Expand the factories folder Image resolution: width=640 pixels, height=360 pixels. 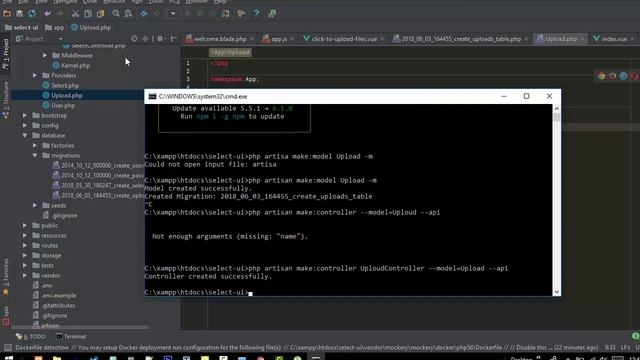(35, 145)
